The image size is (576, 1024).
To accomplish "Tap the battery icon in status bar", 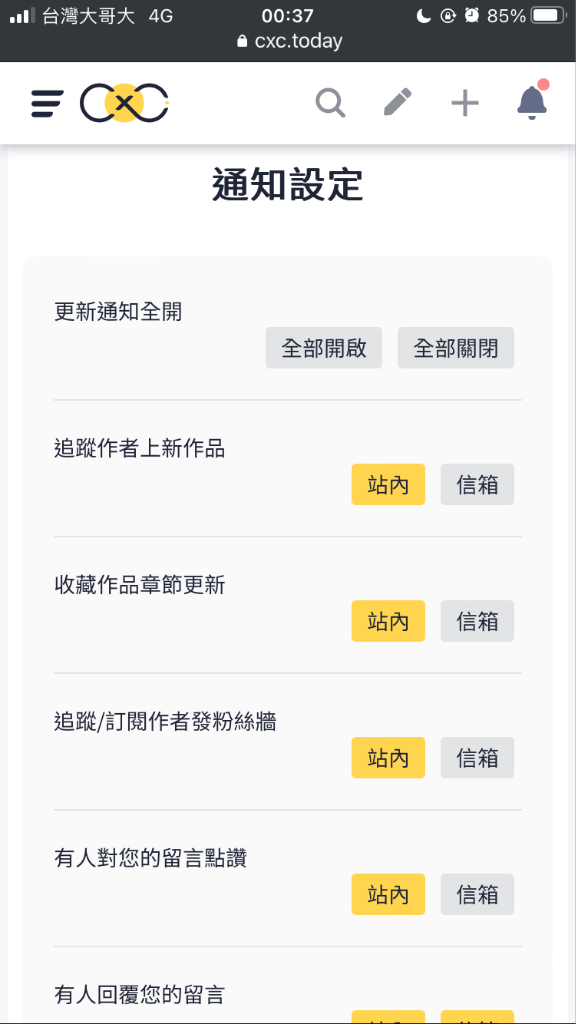I will [549, 16].
